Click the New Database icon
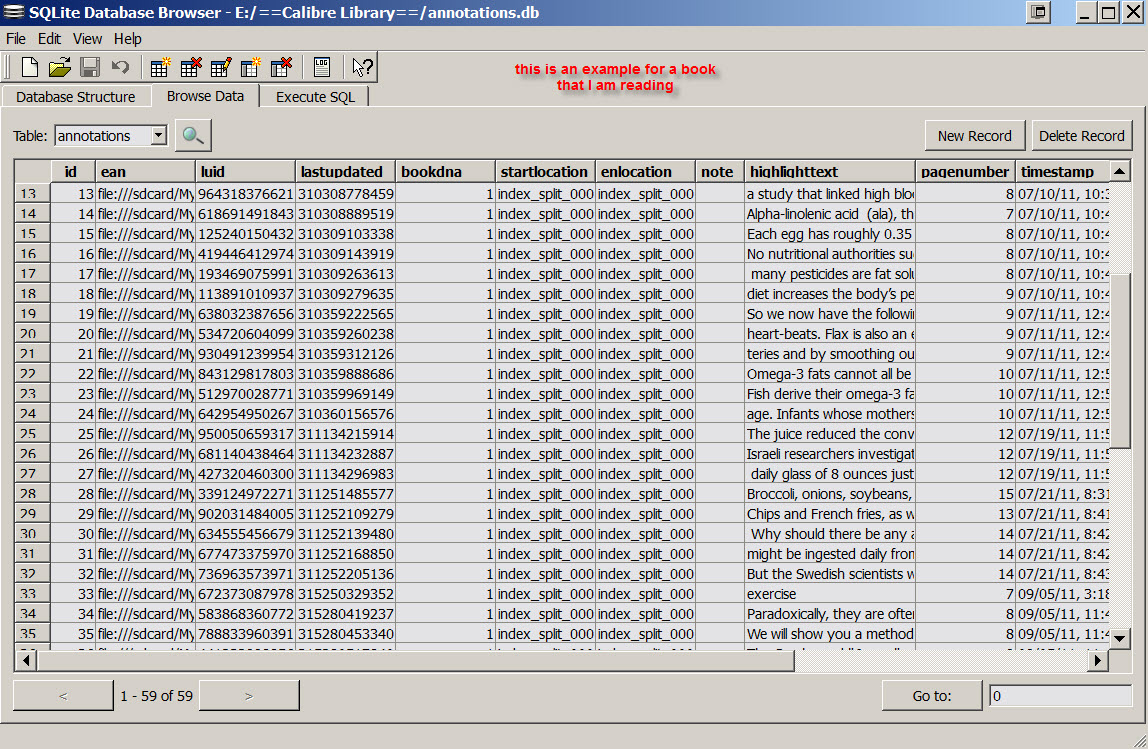This screenshot has height=749, width=1148. (x=30, y=67)
